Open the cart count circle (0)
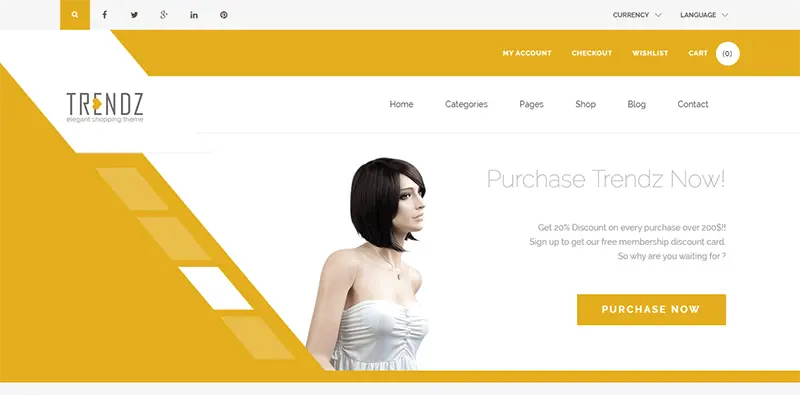Viewport: 800px width, 395px height. 728,54
